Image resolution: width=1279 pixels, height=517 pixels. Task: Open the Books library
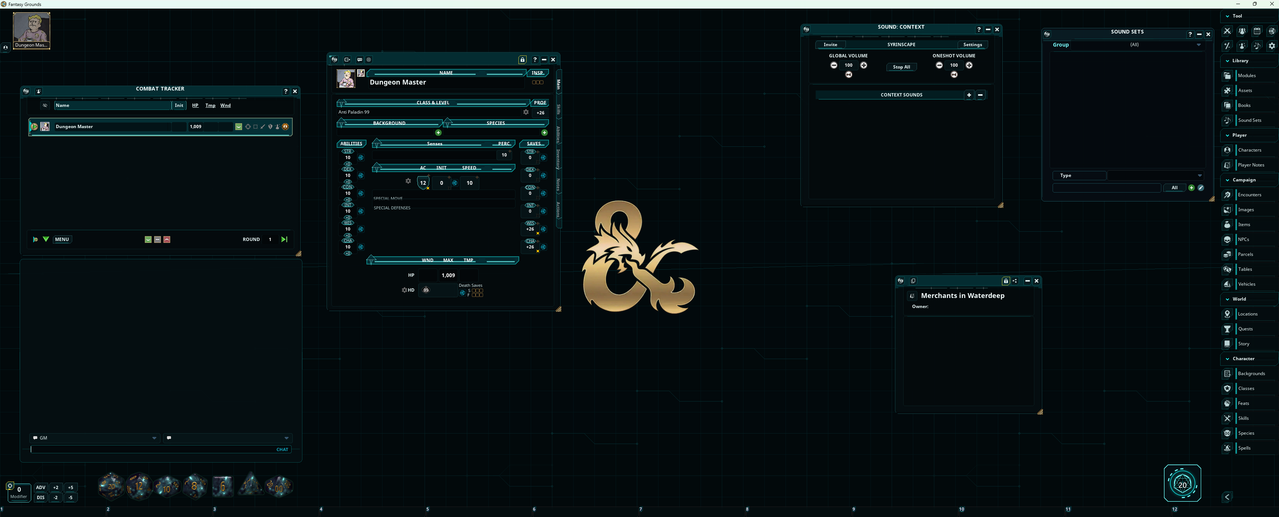click(x=1248, y=105)
